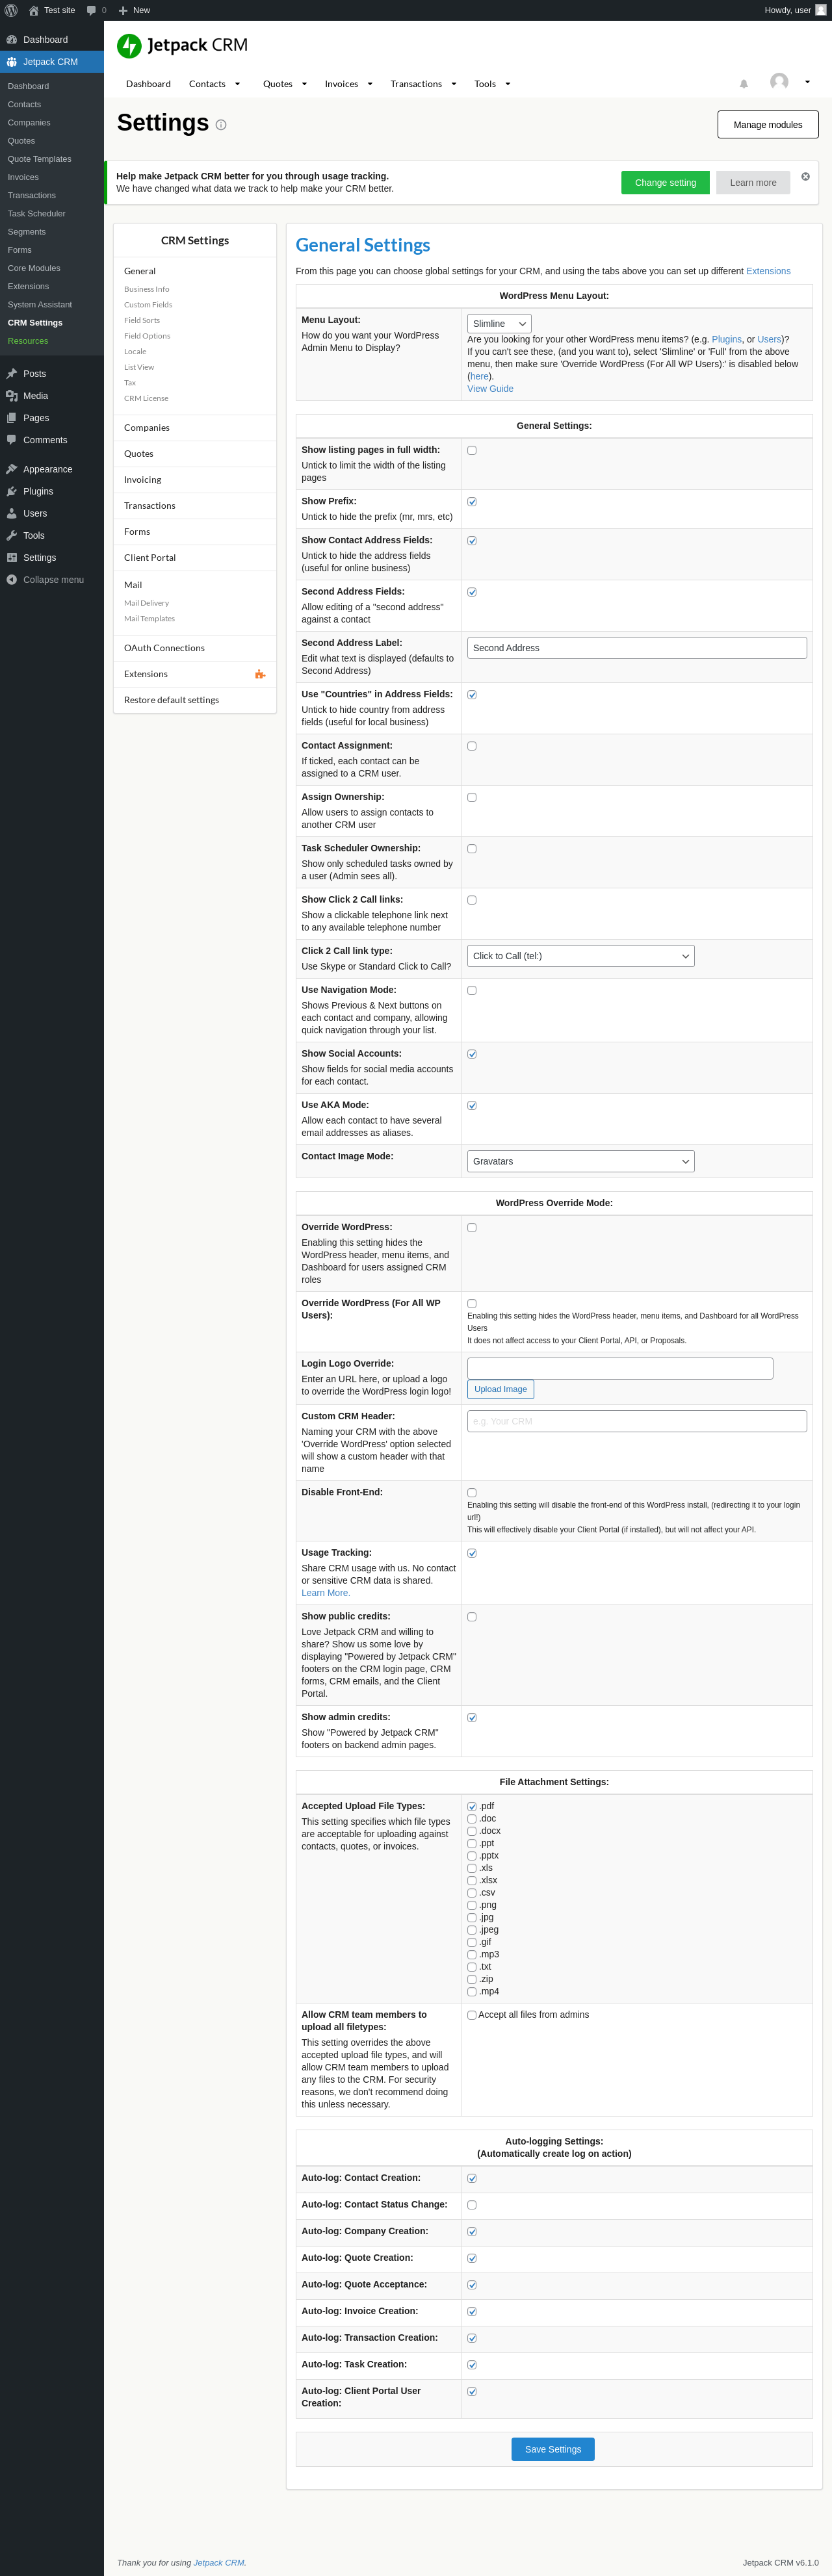Expand the Click 2 Call link type dropdown
832x2576 pixels.
(x=580, y=956)
